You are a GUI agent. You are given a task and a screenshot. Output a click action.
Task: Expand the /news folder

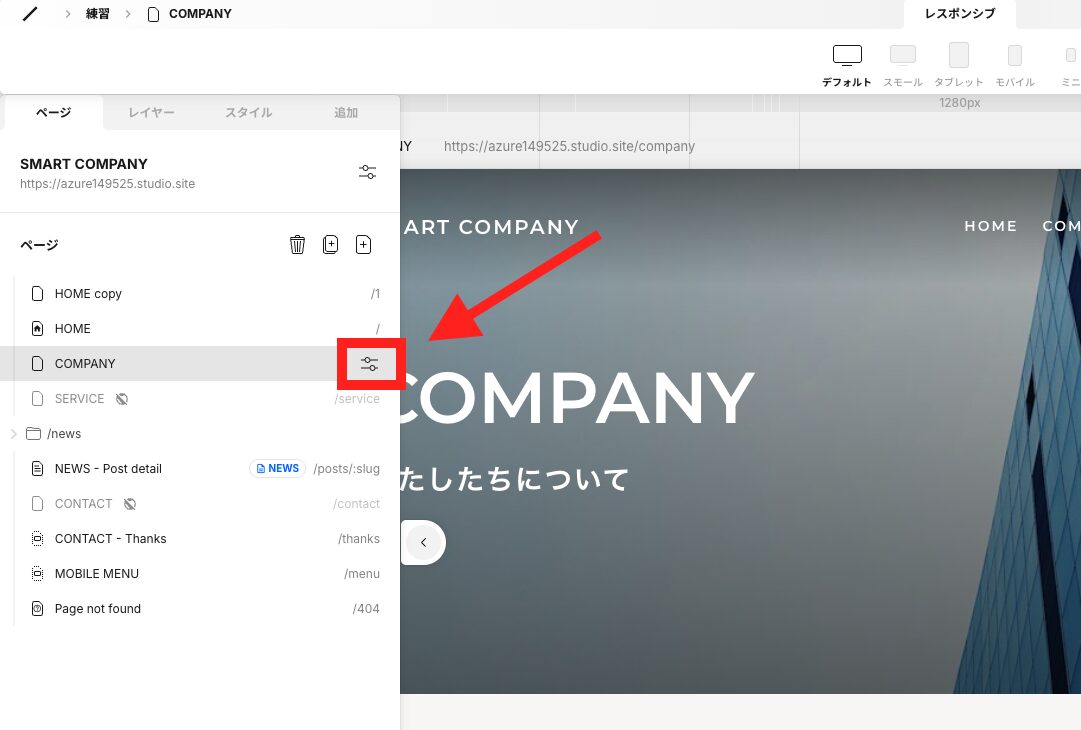pyautogui.click(x=13, y=433)
